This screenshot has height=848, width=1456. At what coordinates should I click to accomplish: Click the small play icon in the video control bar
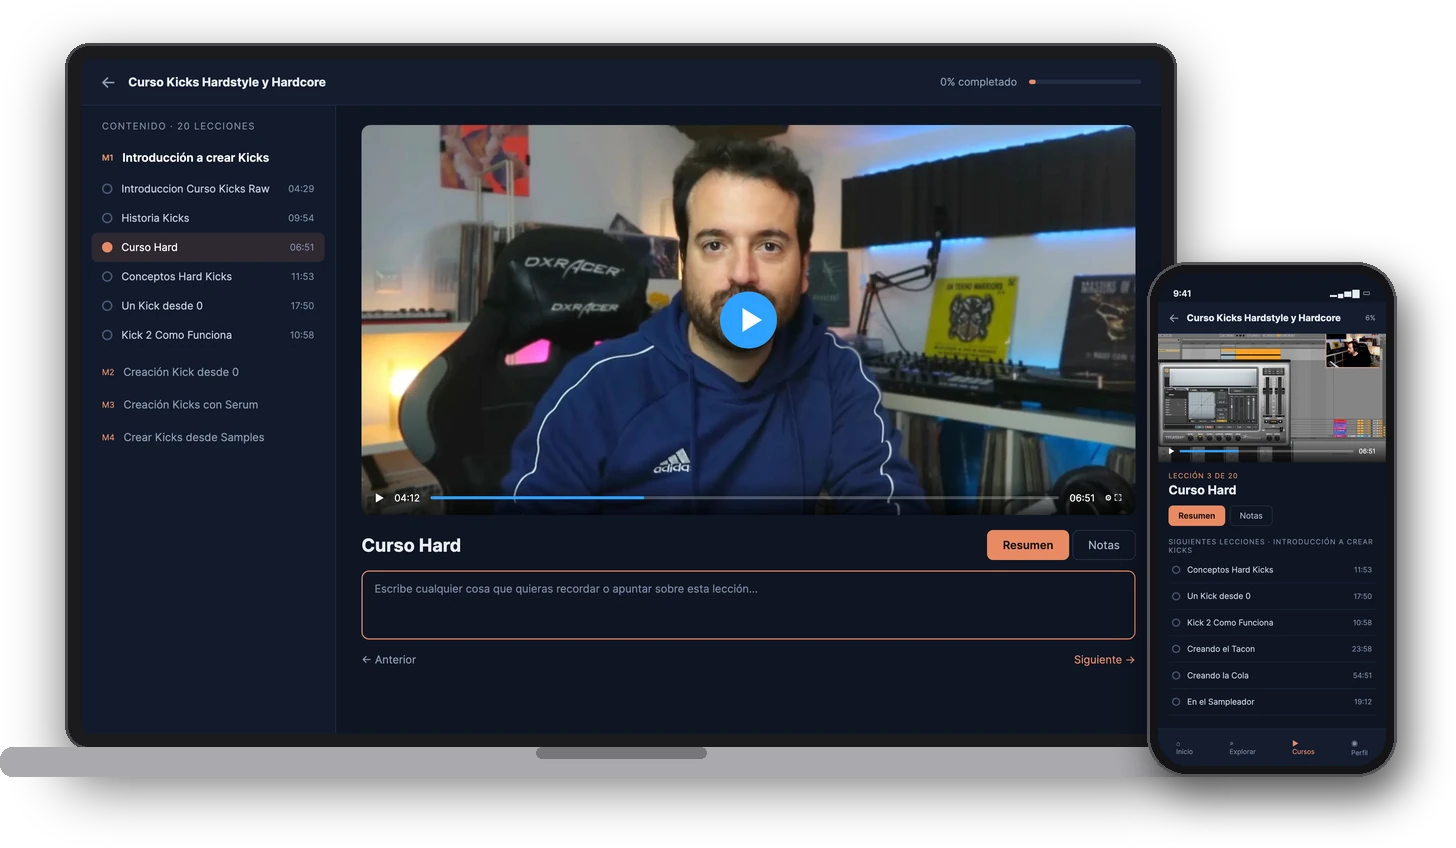tap(379, 497)
